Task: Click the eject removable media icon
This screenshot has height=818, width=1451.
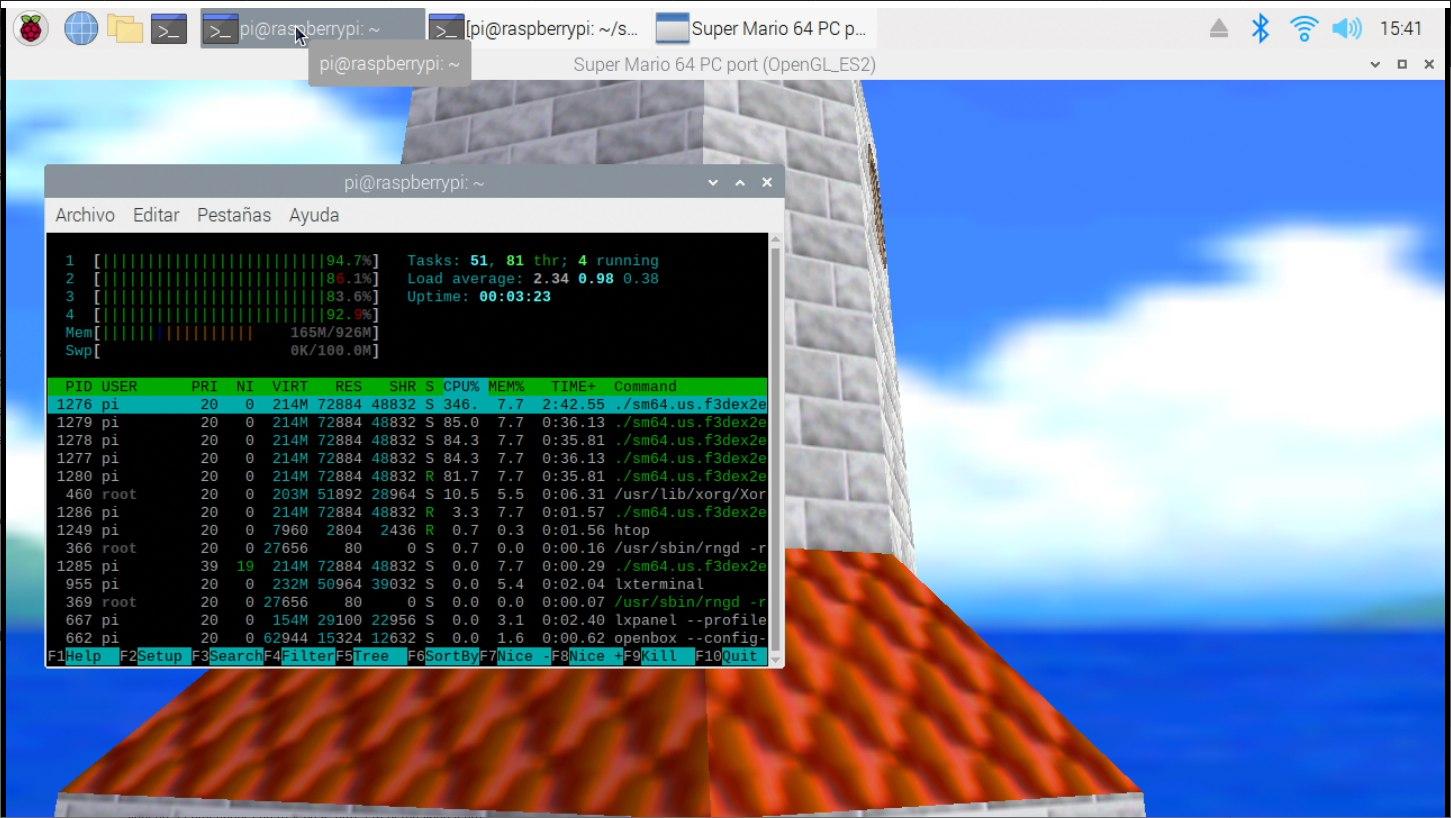Action: (x=1218, y=29)
